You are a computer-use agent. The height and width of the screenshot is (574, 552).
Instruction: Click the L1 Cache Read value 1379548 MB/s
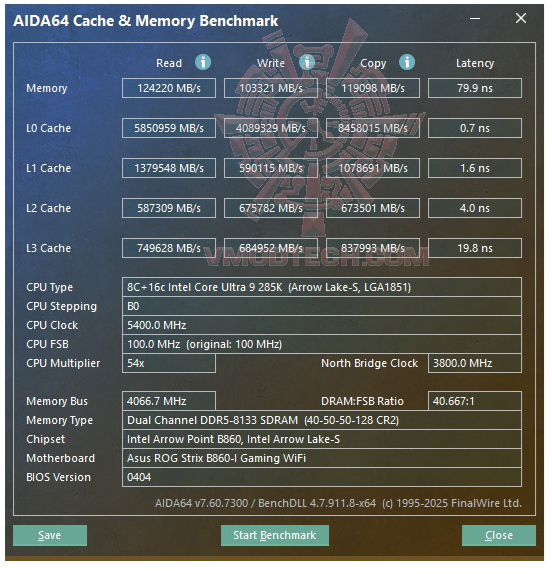(x=170, y=169)
